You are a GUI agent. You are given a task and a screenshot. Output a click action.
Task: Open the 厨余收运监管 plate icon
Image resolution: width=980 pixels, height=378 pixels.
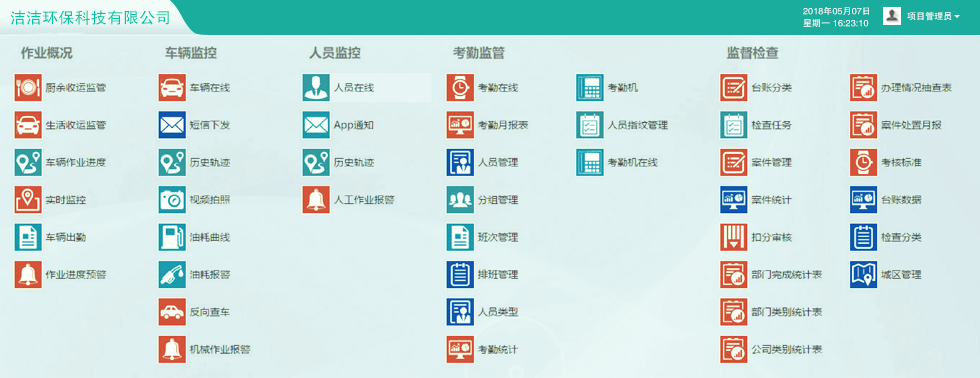coord(28,87)
